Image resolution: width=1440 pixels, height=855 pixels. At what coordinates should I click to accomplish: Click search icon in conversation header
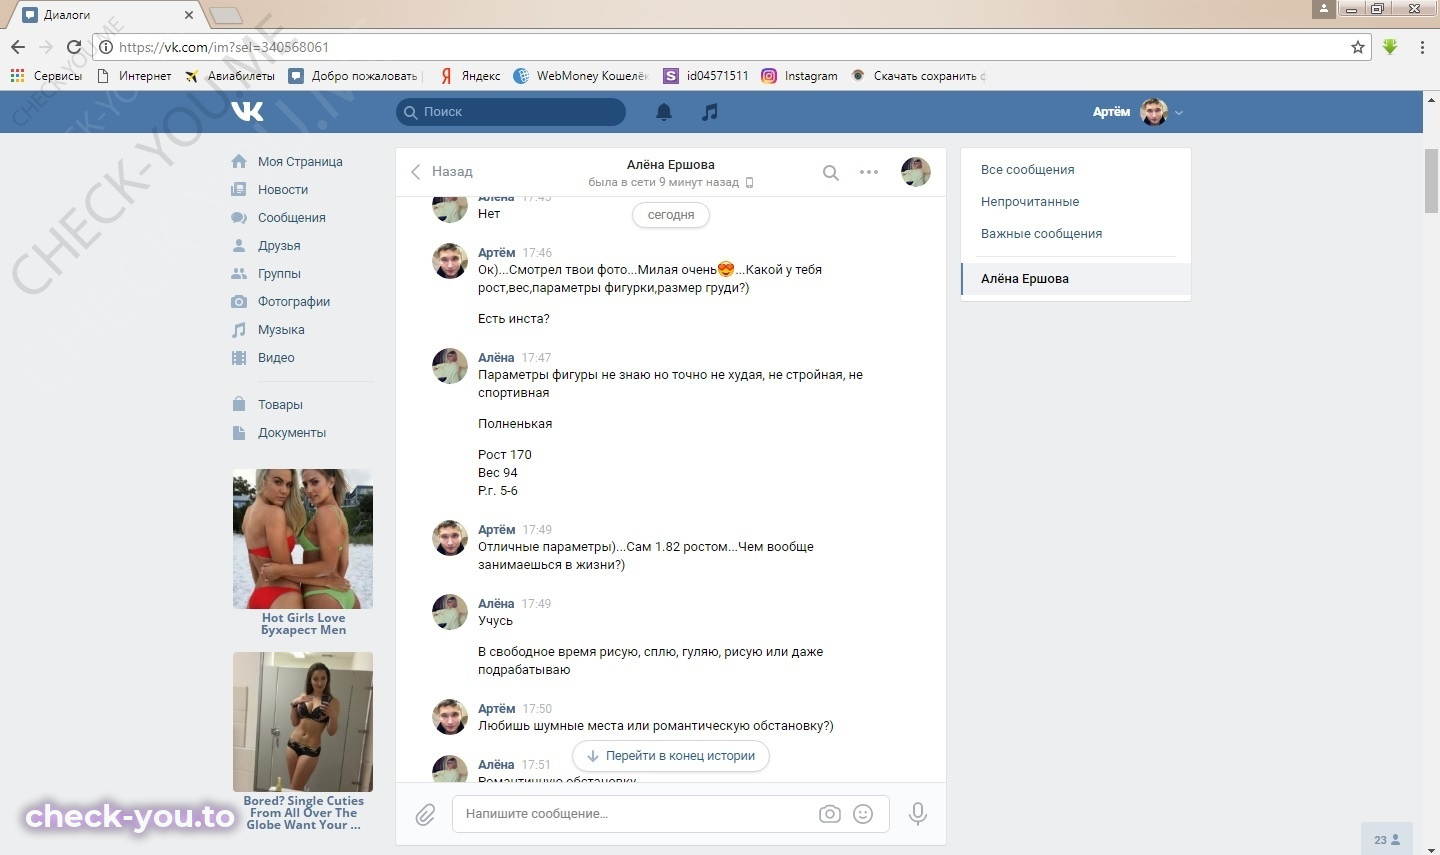click(x=830, y=172)
